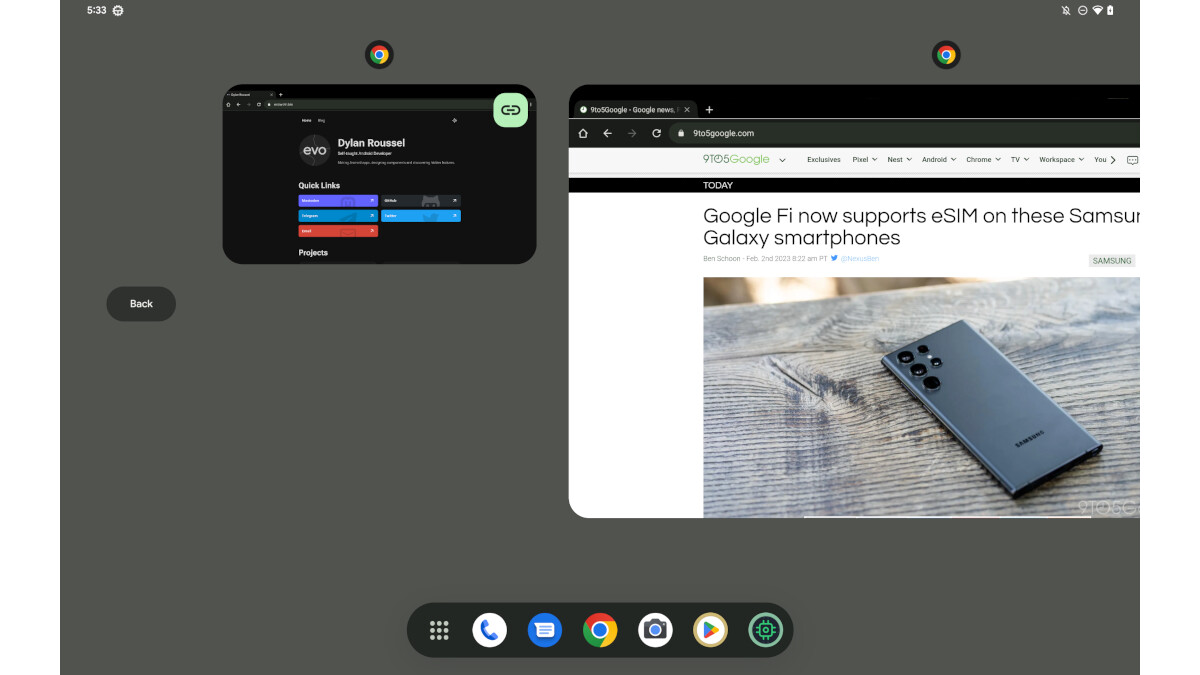Screen dimensions: 1200x675
Task: Select the Dylan Roussel task thumbnail
Action: 379,190
